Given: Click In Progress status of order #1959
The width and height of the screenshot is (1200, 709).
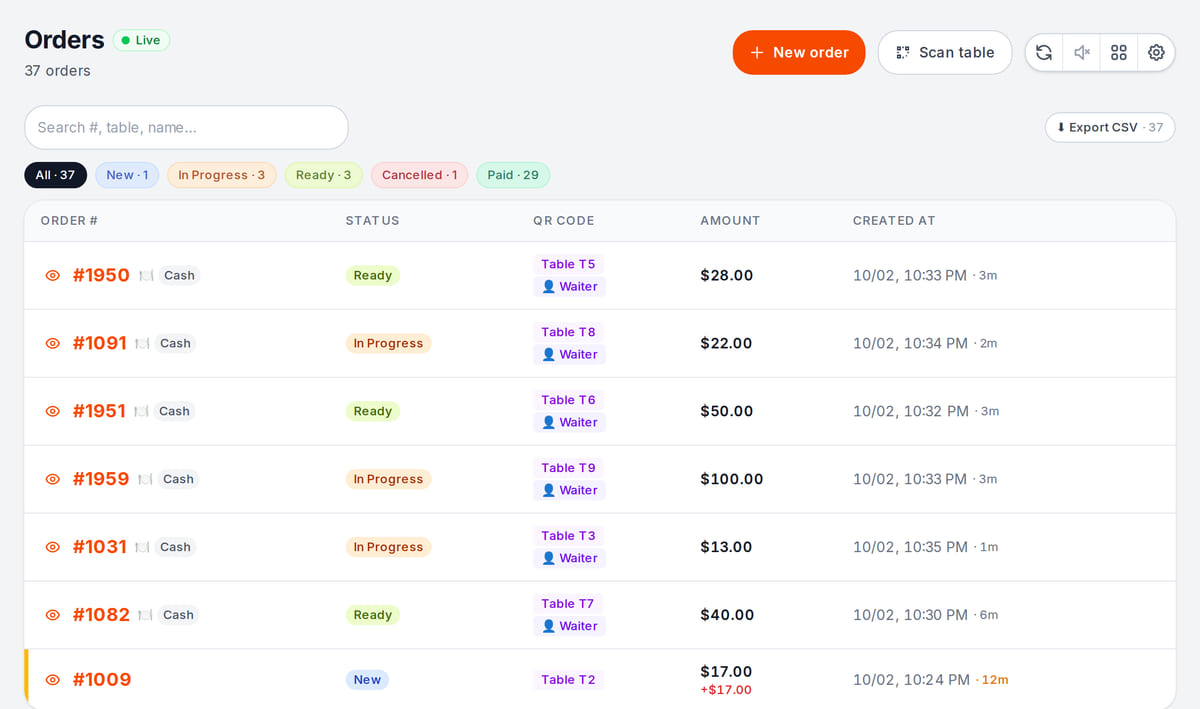Looking at the screenshot, I should point(388,479).
